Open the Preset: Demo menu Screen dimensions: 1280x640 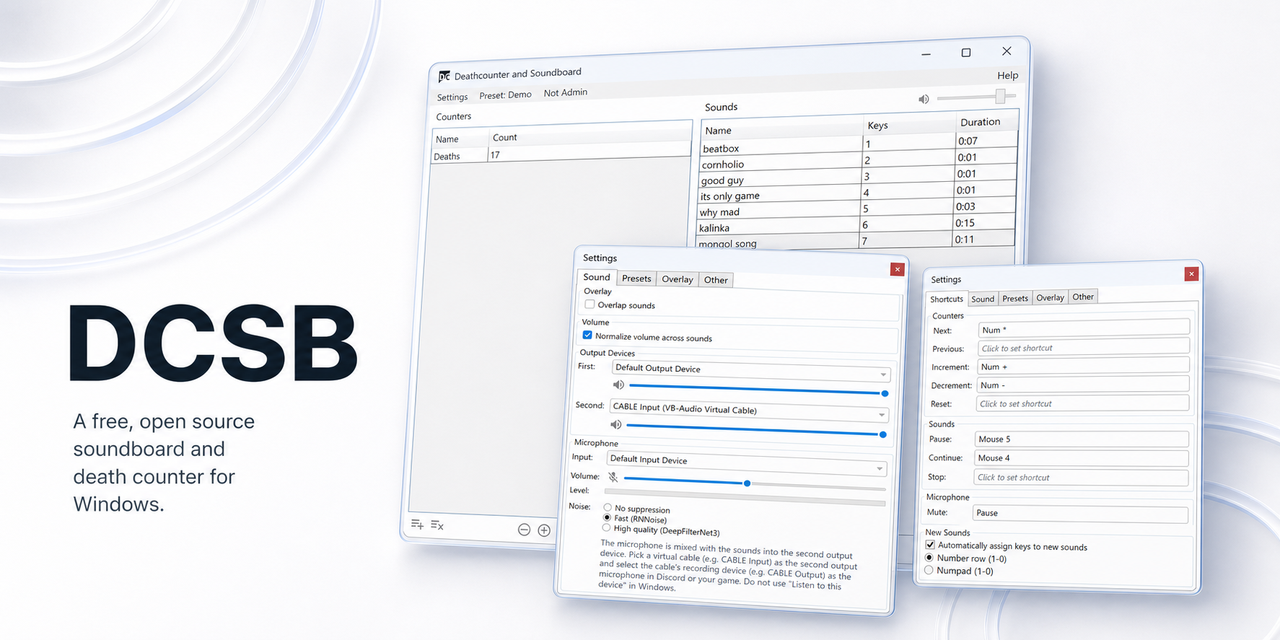[505, 95]
